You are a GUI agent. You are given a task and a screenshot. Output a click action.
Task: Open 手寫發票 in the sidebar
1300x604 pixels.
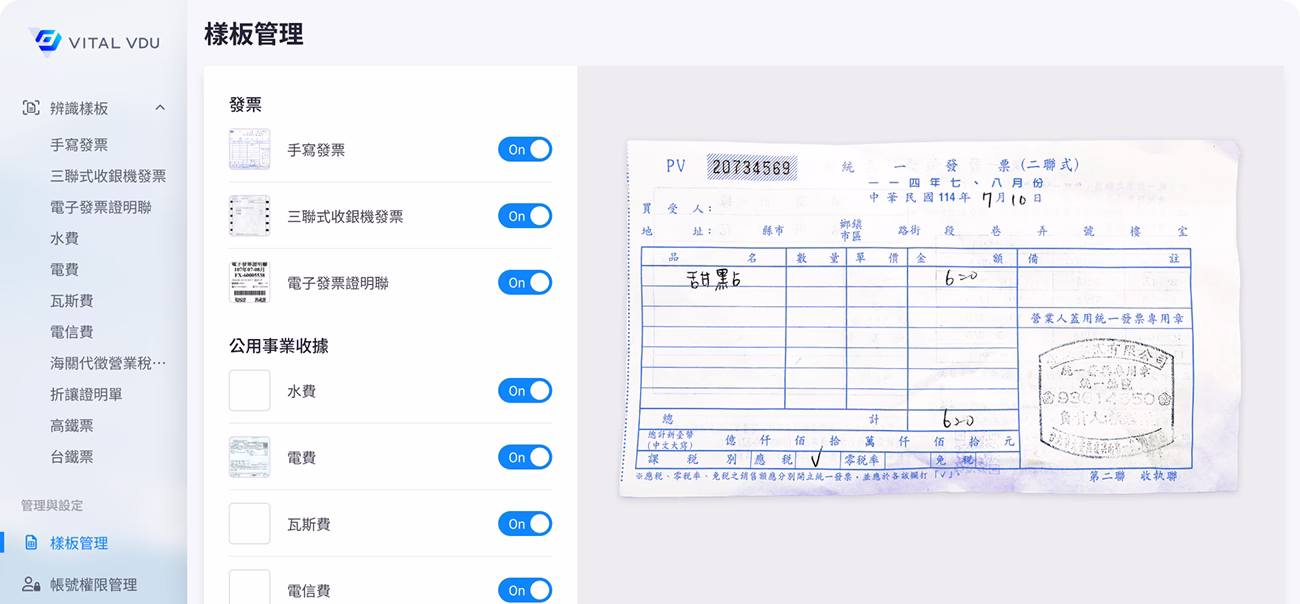(x=79, y=145)
